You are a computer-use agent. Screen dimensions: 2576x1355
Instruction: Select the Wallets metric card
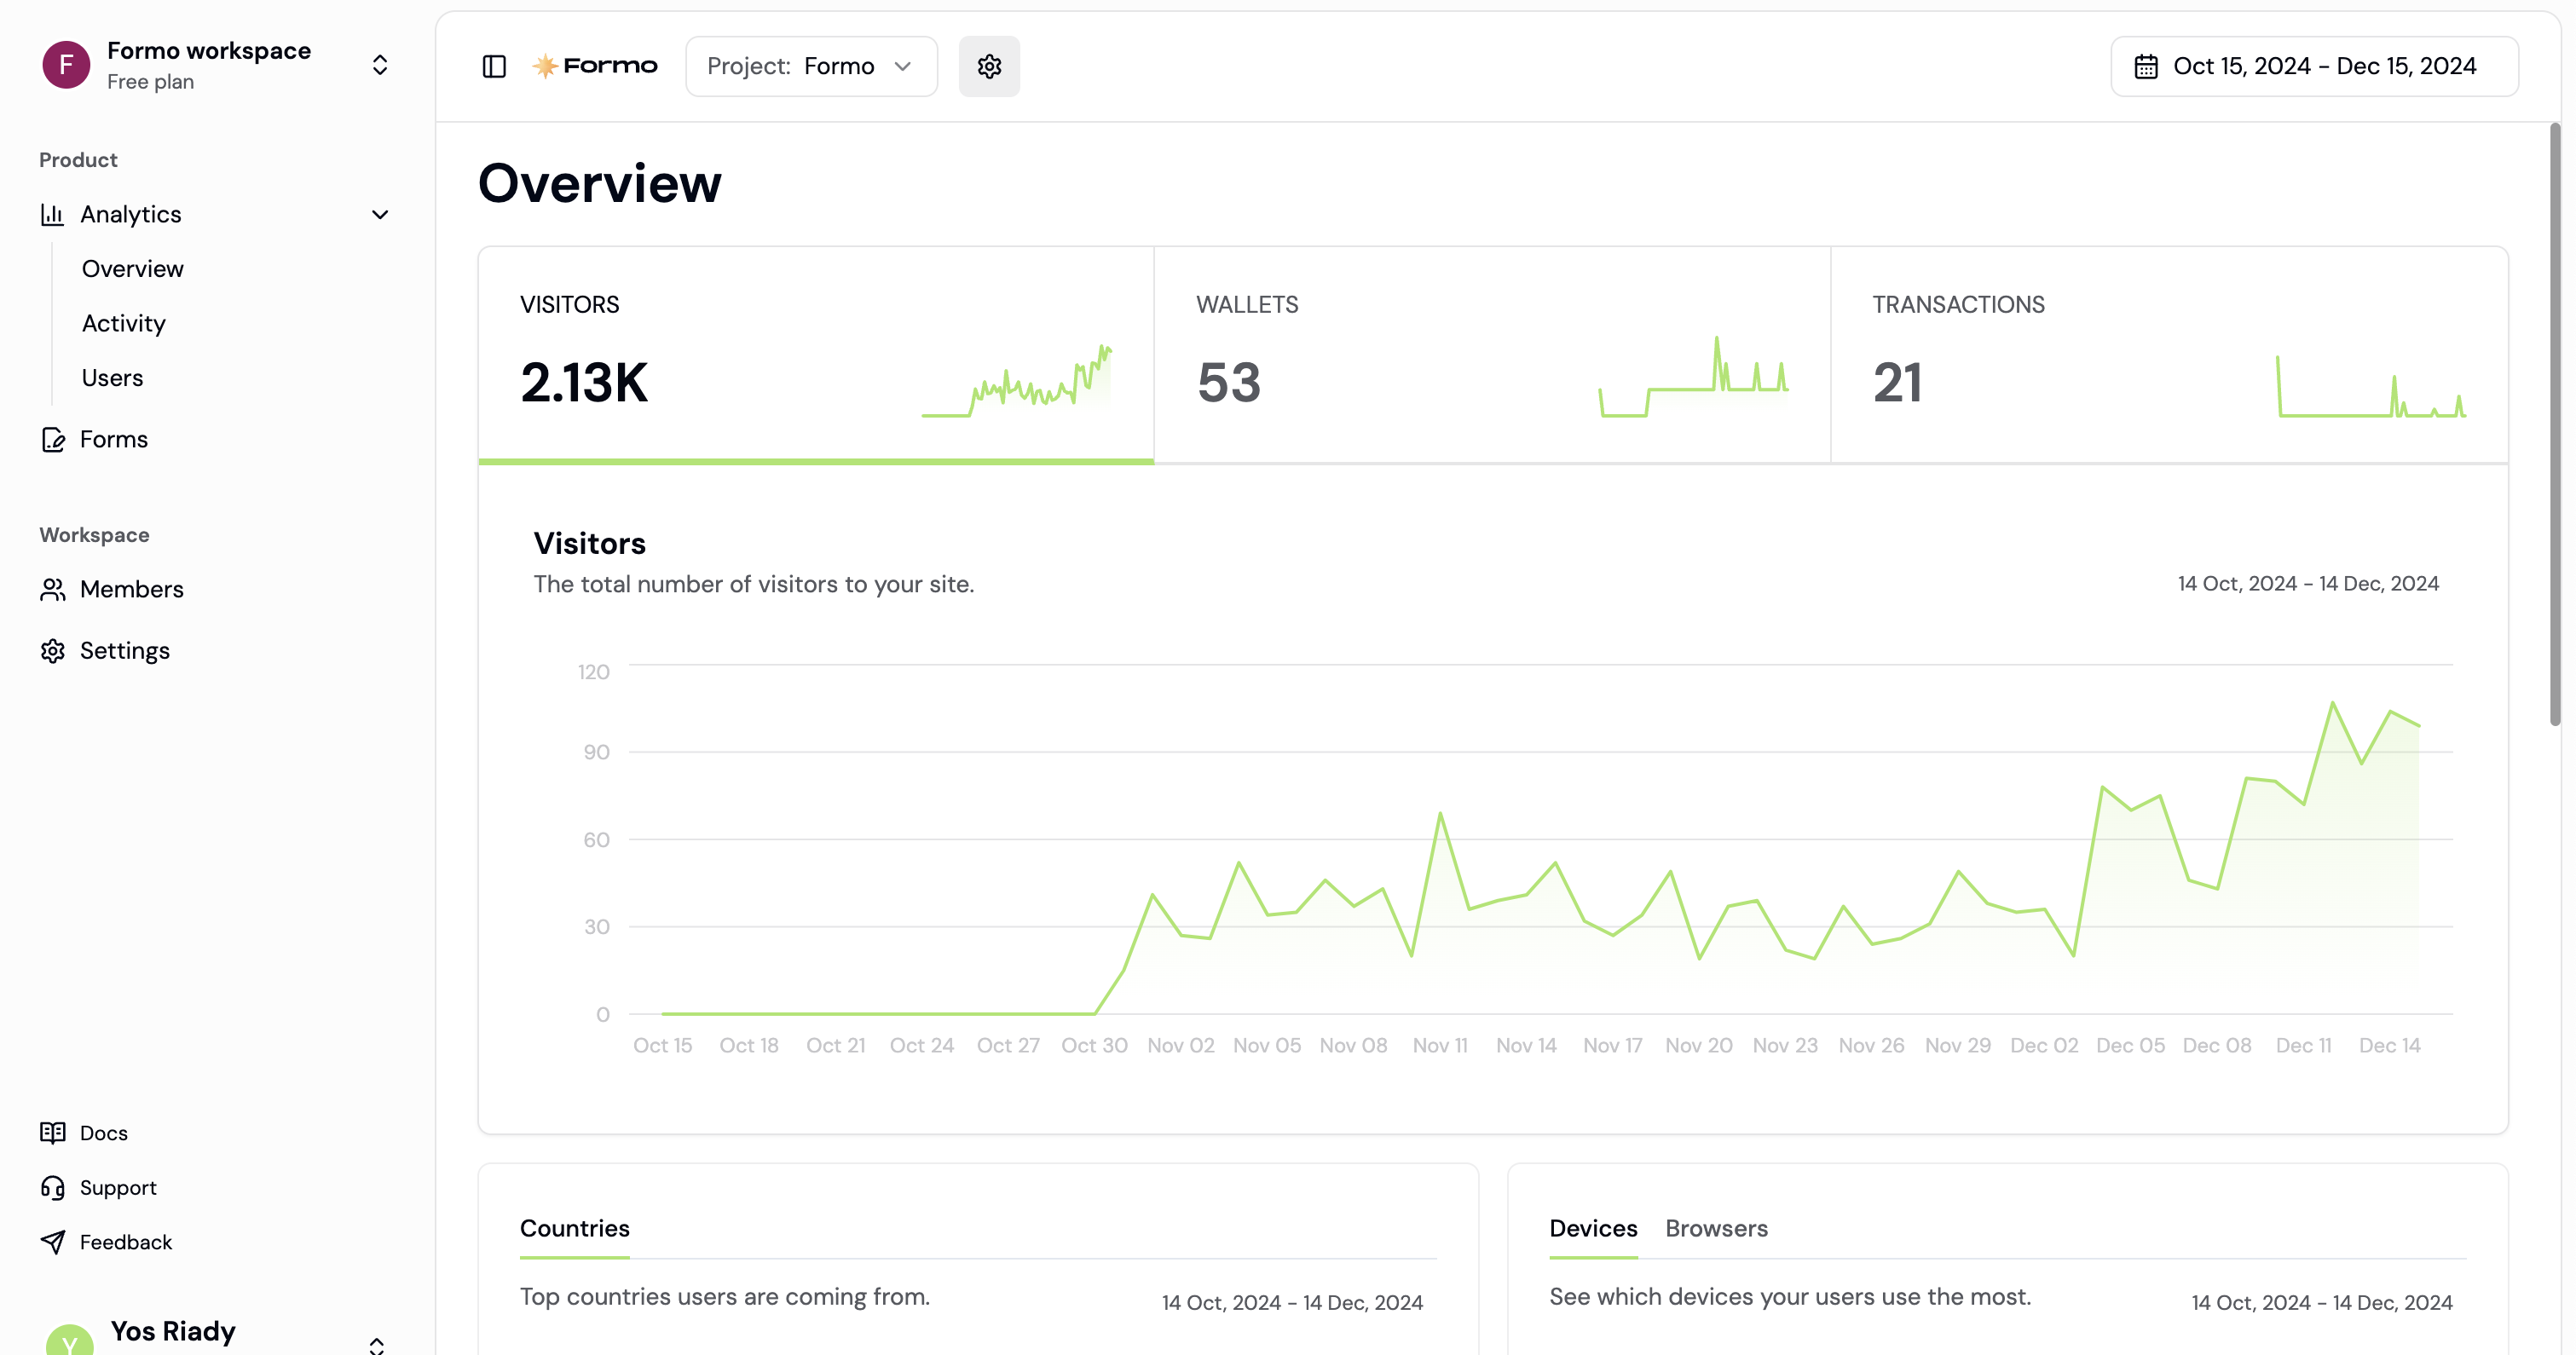pyautogui.click(x=1492, y=355)
